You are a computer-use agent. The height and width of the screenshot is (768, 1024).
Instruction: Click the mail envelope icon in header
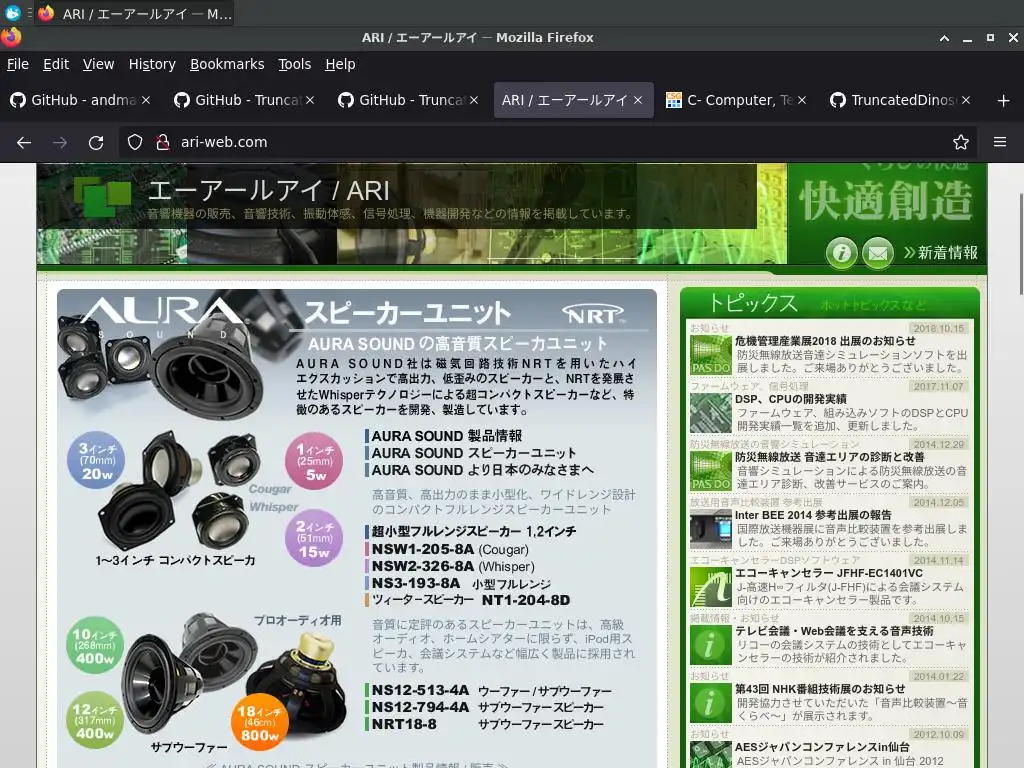(878, 252)
